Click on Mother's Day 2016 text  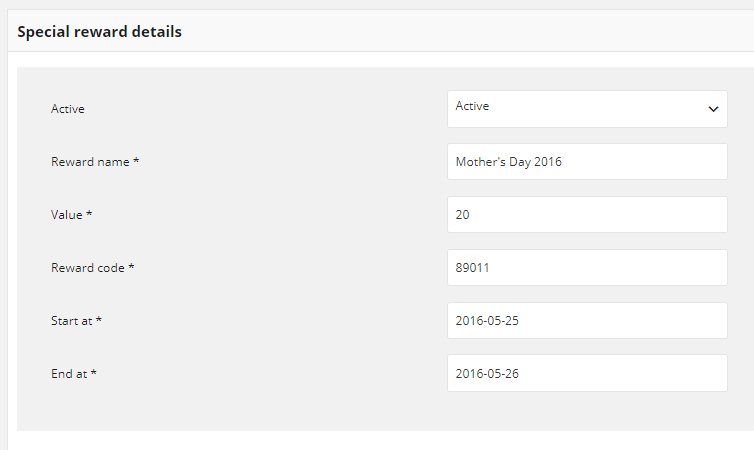click(x=508, y=162)
